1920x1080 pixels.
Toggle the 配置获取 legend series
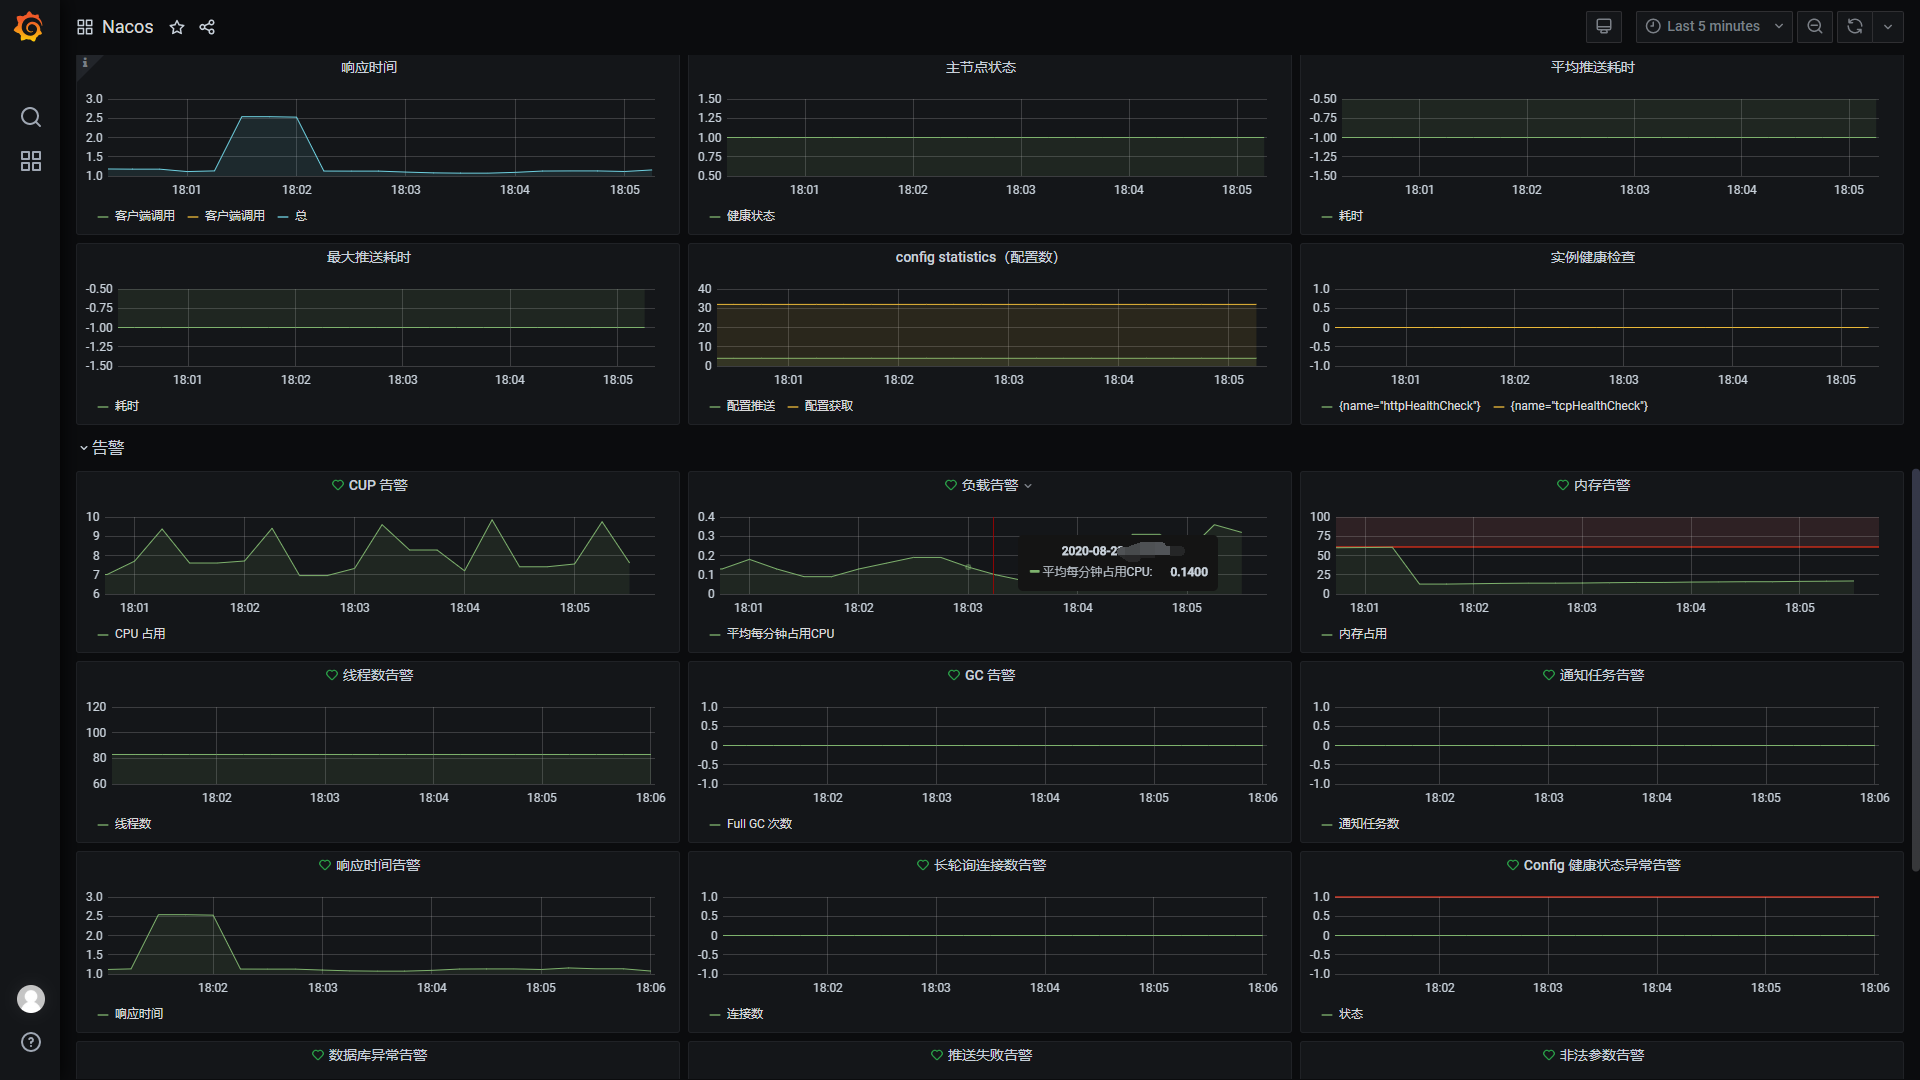[828, 406]
